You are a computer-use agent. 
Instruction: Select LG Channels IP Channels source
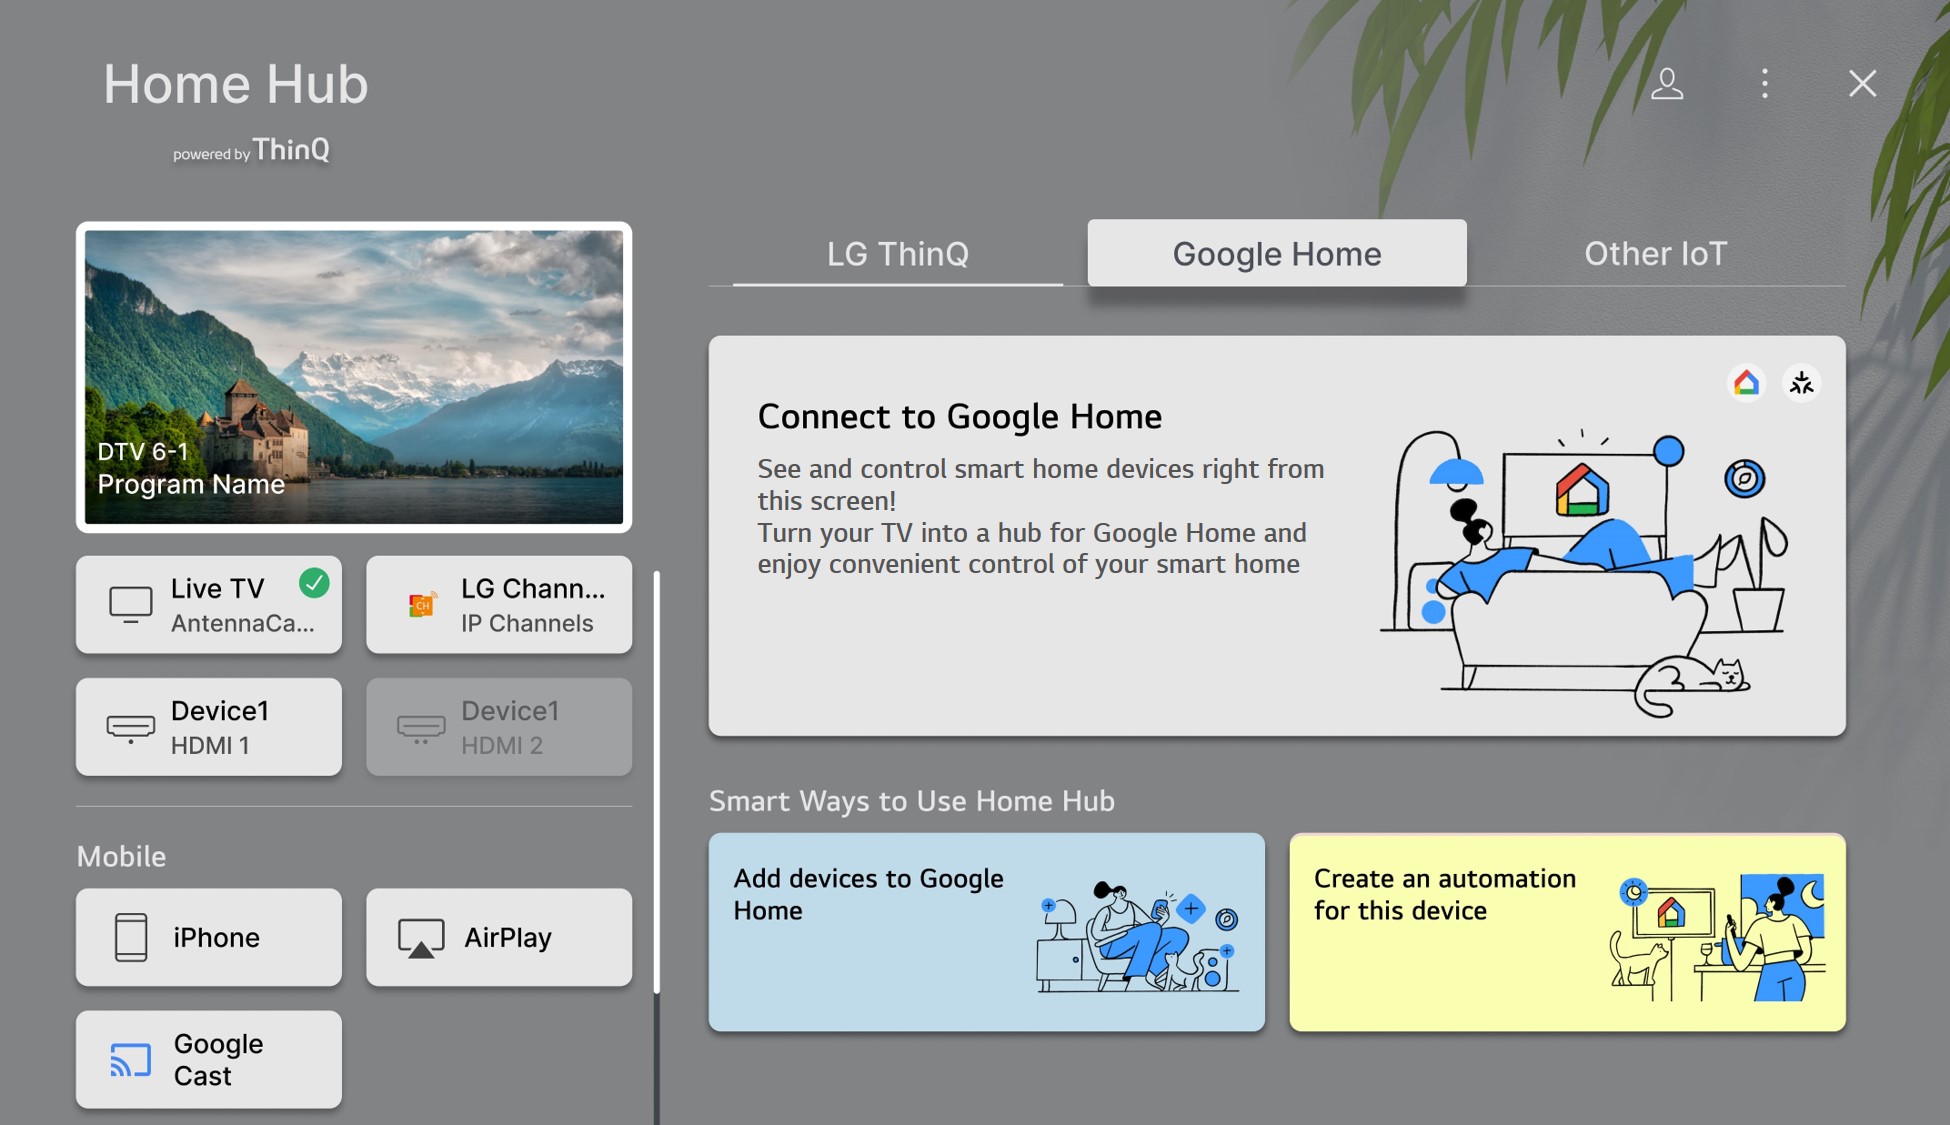(500, 603)
